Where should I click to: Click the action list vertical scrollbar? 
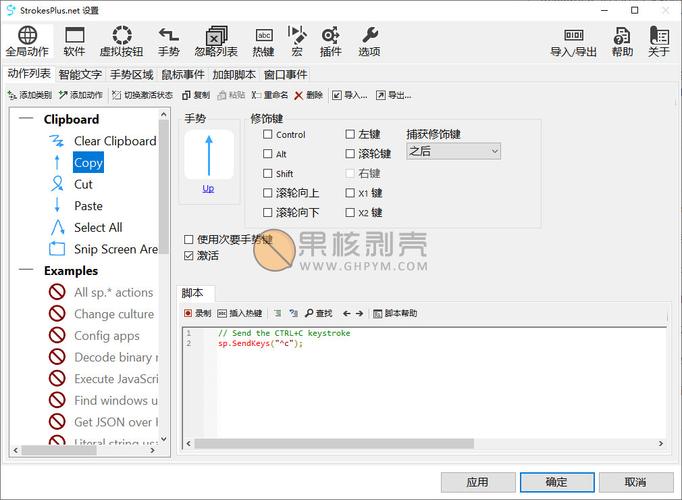click(x=164, y=187)
